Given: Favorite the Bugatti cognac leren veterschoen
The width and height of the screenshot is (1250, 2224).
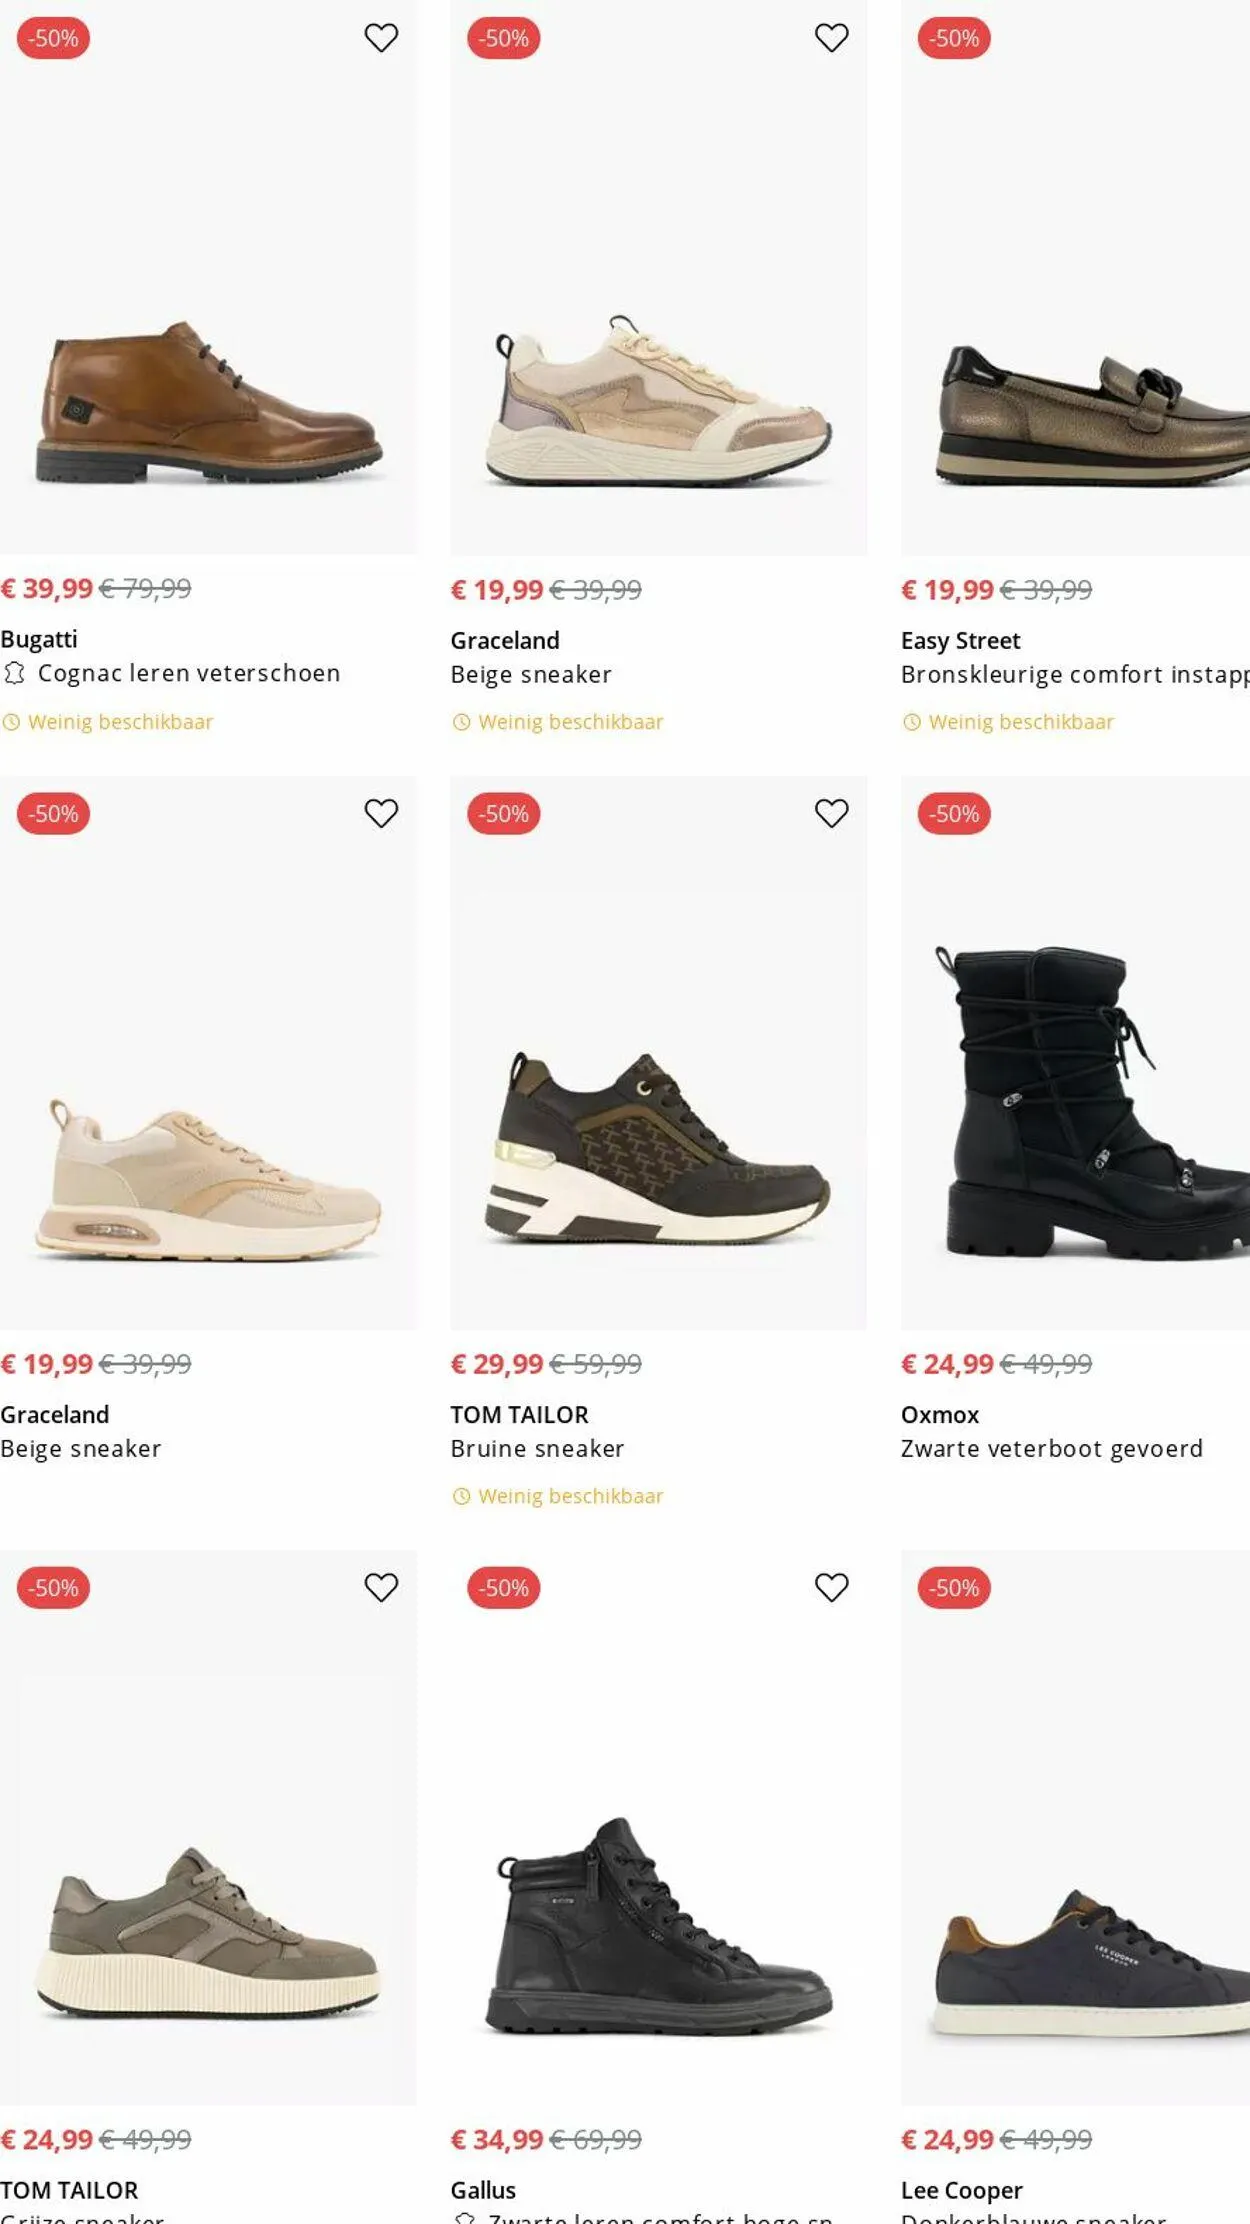Looking at the screenshot, I should (381, 38).
